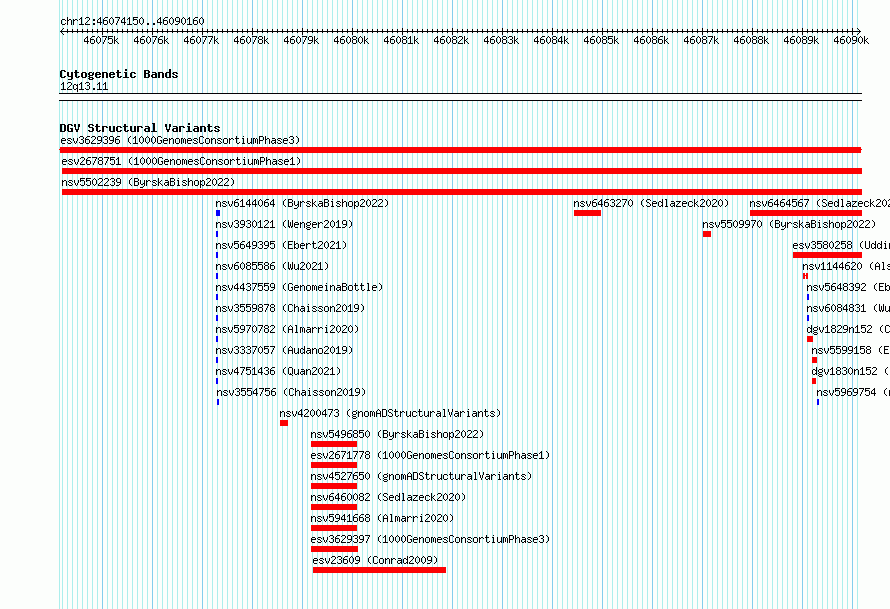Open nsv1144620 variant label
Screen dimensions: 890x609
coord(846,266)
